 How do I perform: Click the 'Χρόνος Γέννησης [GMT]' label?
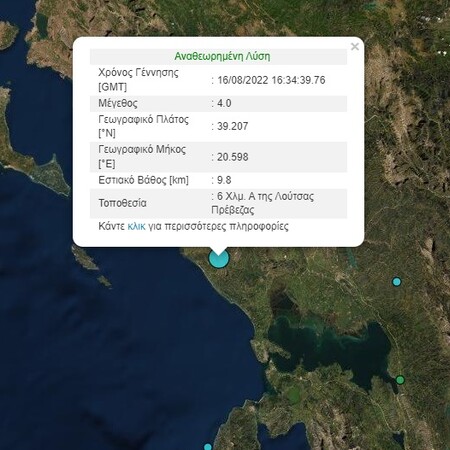[138, 80]
